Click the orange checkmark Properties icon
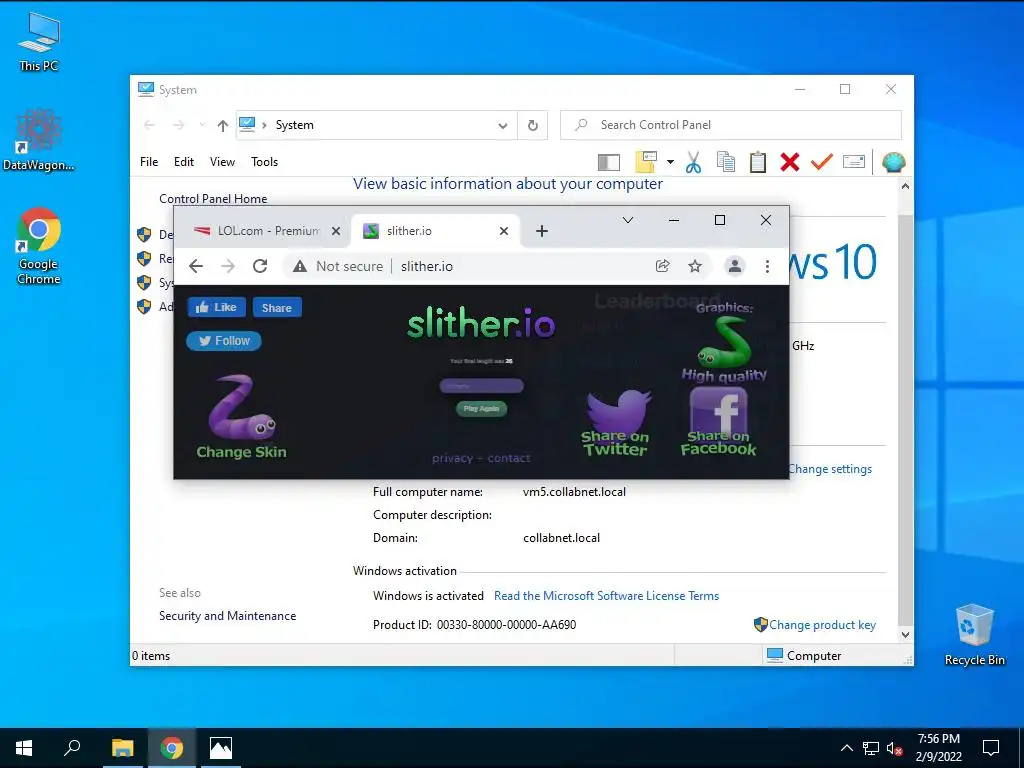This screenshot has width=1024, height=768. [822, 161]
